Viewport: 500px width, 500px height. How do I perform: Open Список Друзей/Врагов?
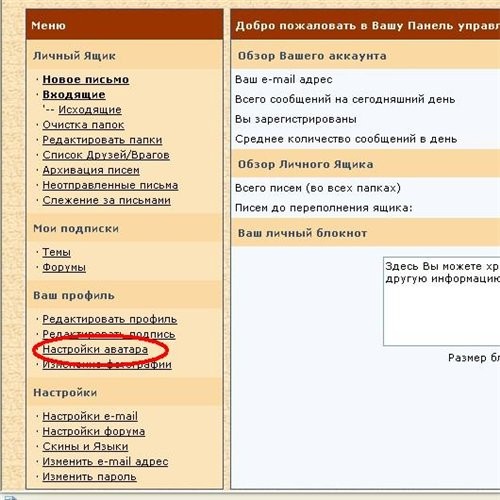pyautogui.click(x=106, y=155)
